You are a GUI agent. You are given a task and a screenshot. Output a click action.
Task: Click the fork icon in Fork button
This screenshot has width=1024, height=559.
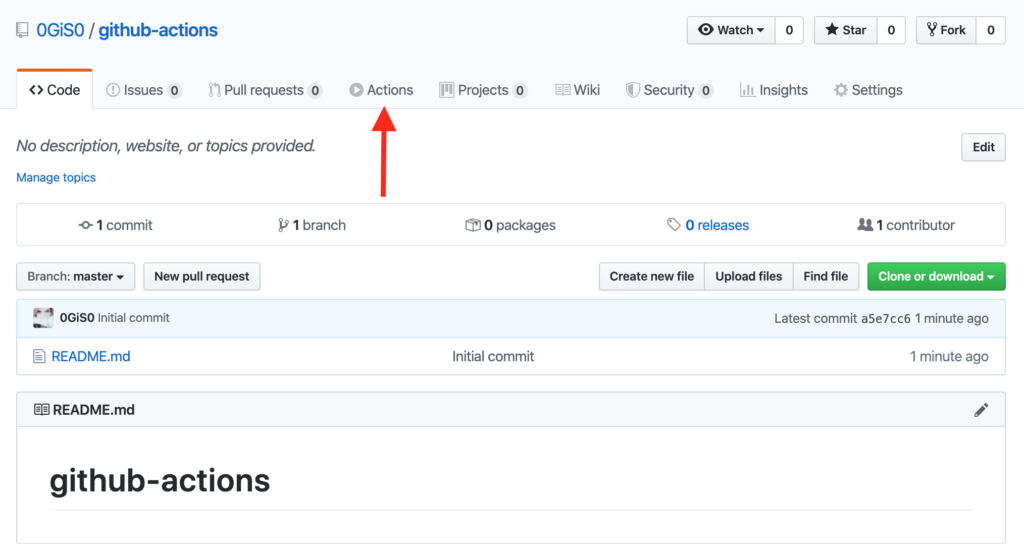point(931,29)
